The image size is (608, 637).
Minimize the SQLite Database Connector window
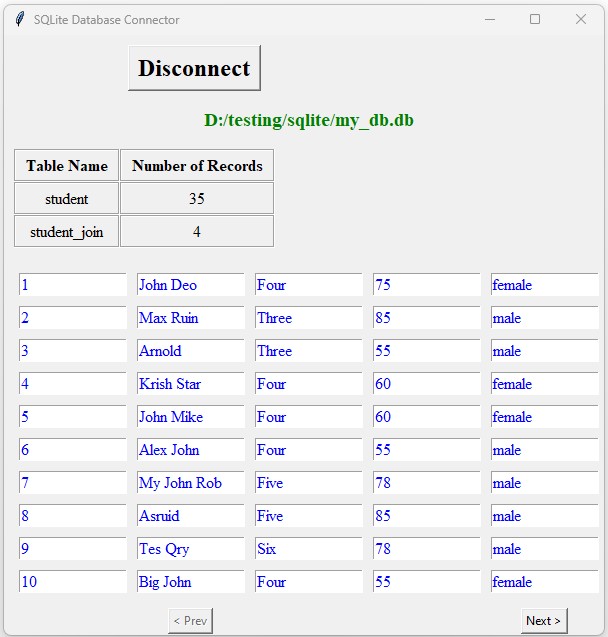[x=490, y=19]
